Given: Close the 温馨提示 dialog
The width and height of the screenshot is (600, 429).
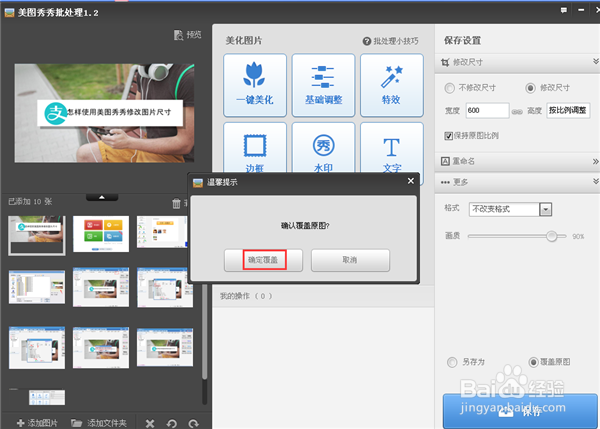Looking at the screenshot, I should [x=411, y=181].
